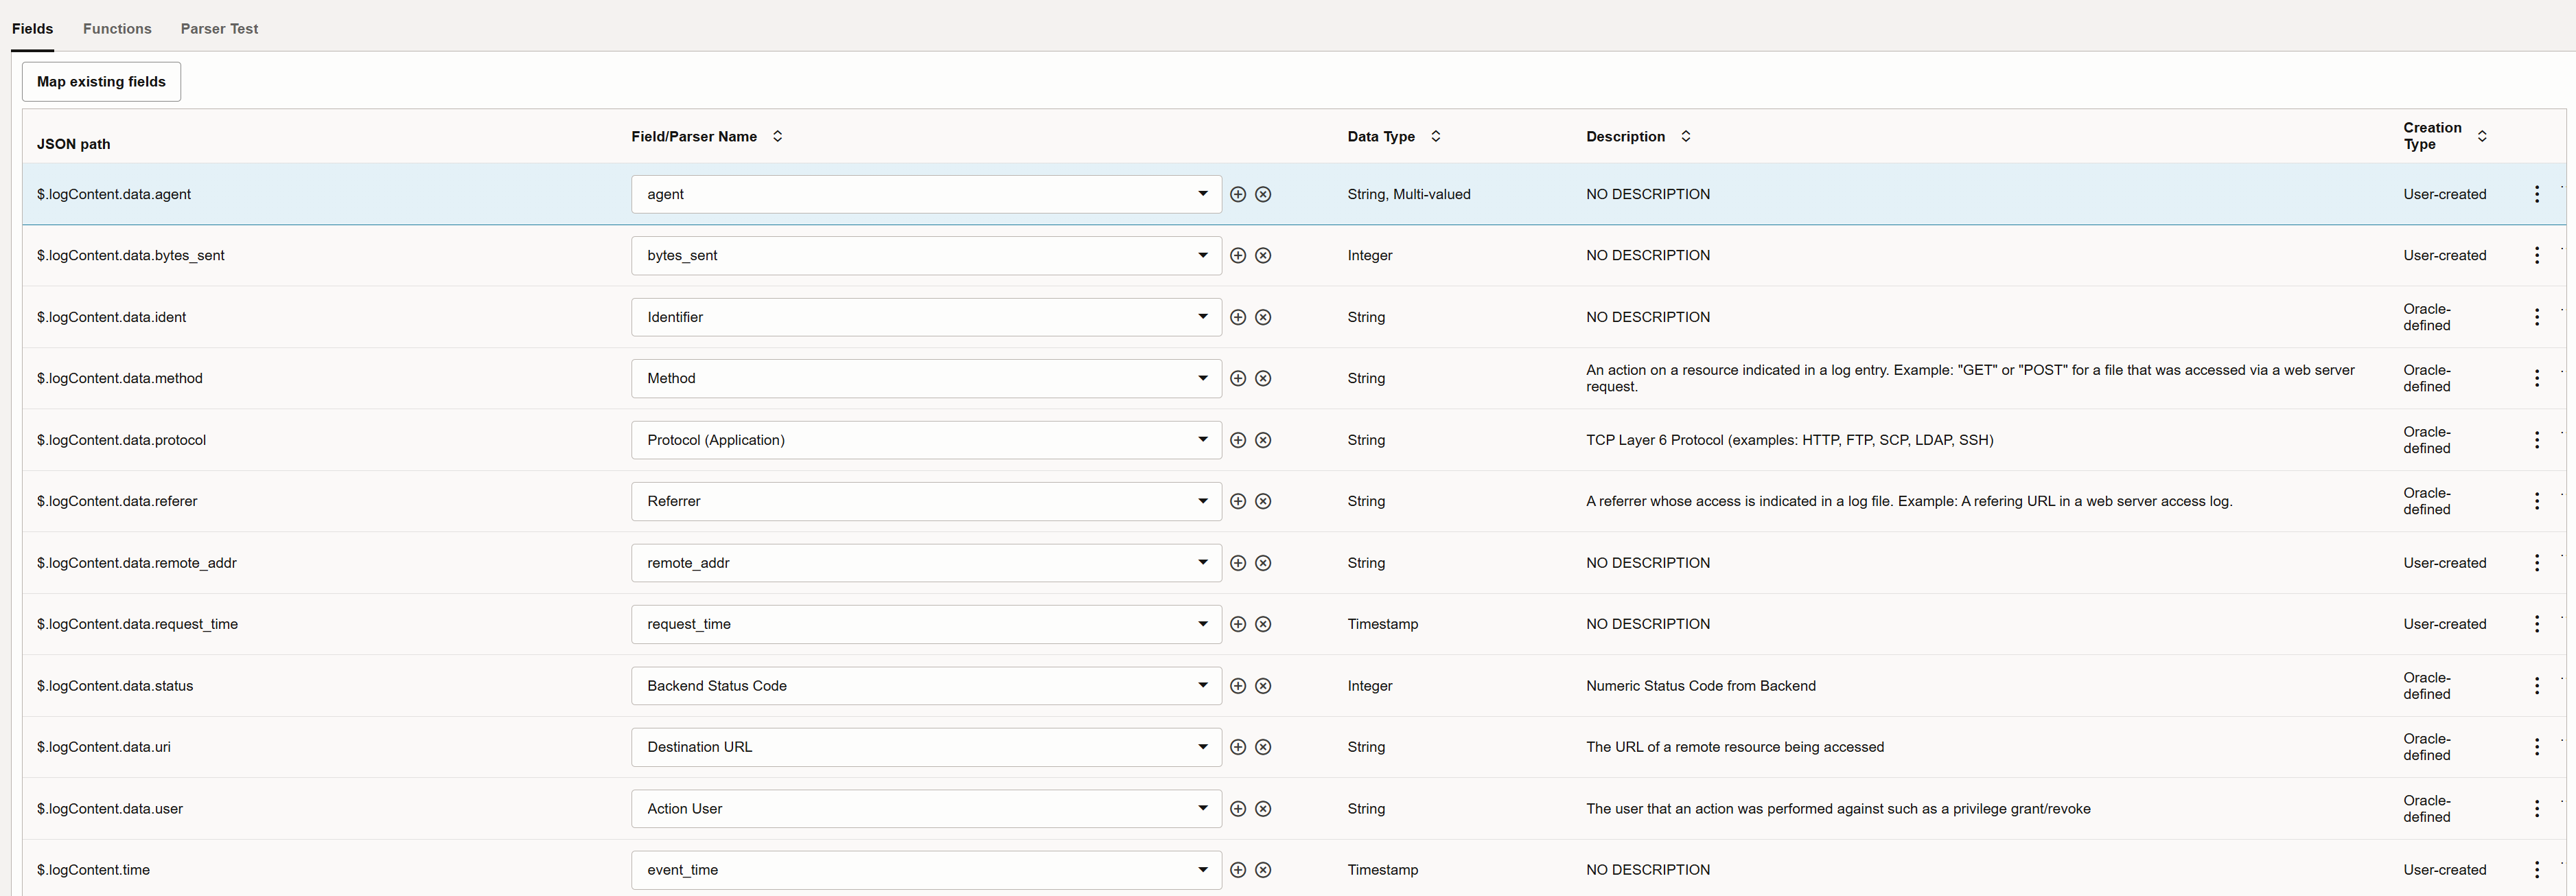The width and height of the screenshot is (2576, 896).
Task: Open the three-dot menu for Destination URL row
Action: coord(2537,747)
